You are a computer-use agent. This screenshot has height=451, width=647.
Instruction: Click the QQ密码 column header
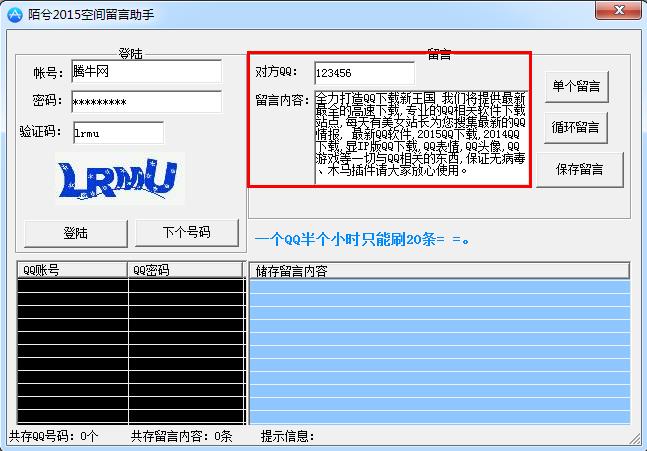[x=186, y=270]
